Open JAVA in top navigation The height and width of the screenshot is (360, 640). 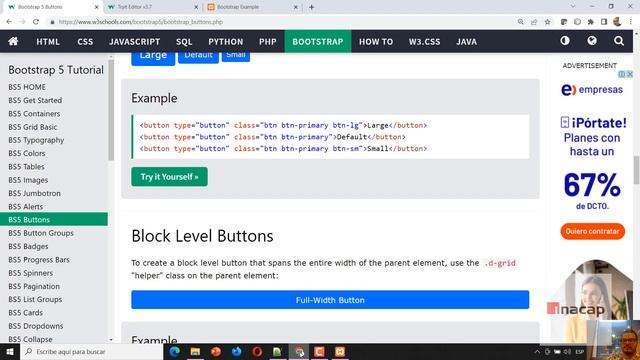tap(466, 42)
